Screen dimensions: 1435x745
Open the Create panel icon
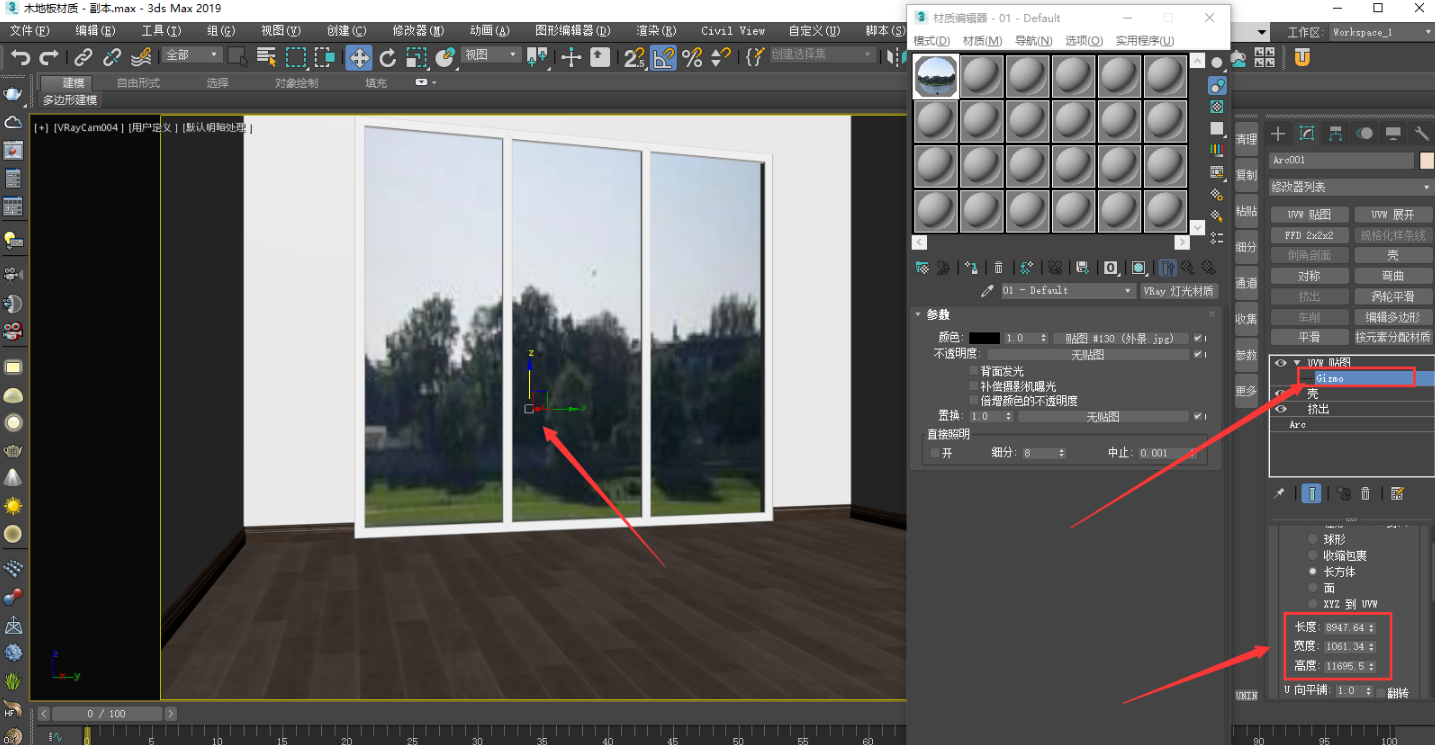(x=1278, y=133)
